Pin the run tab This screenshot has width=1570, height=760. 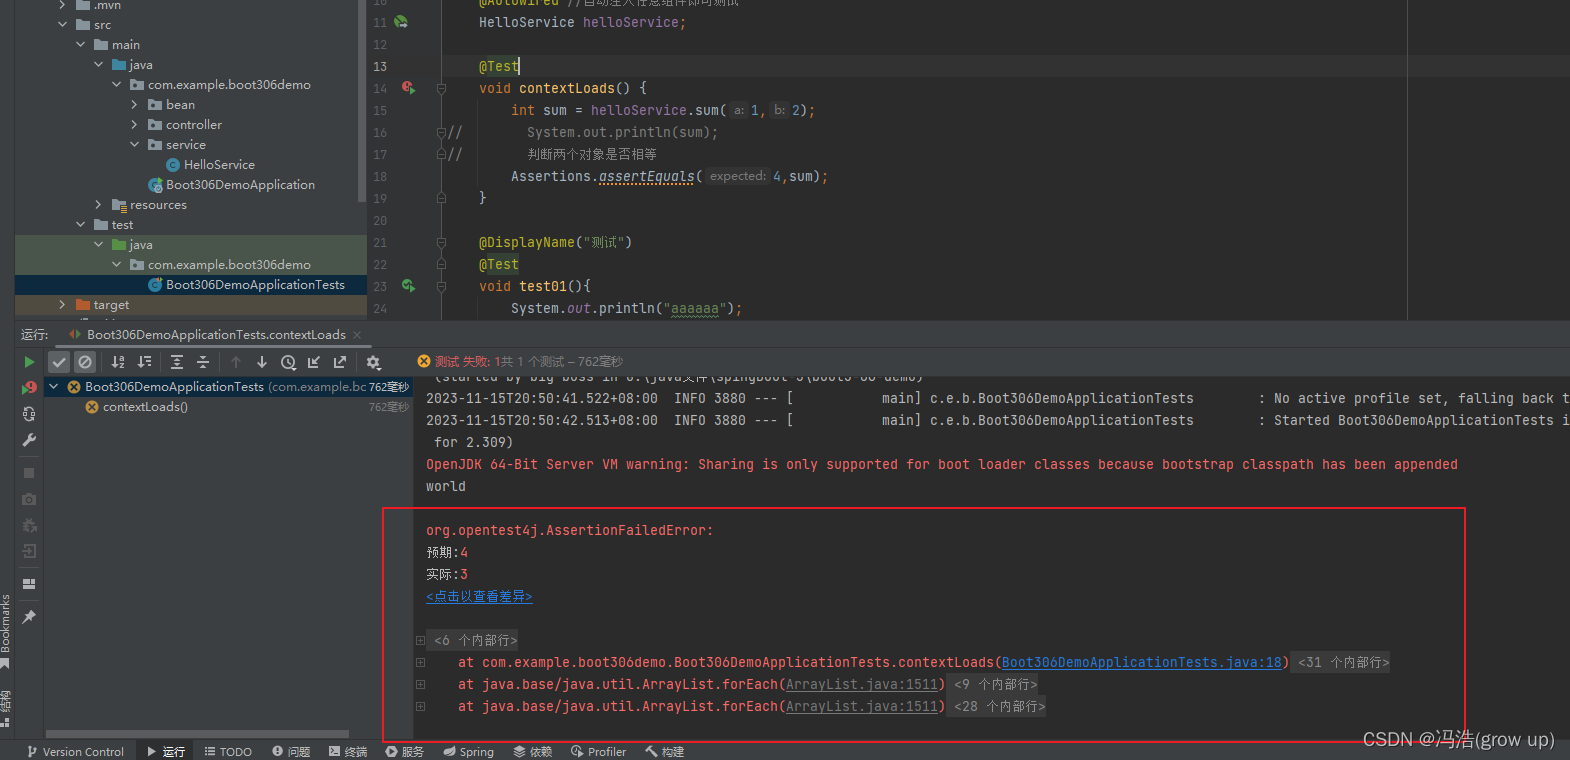[29, 617]
